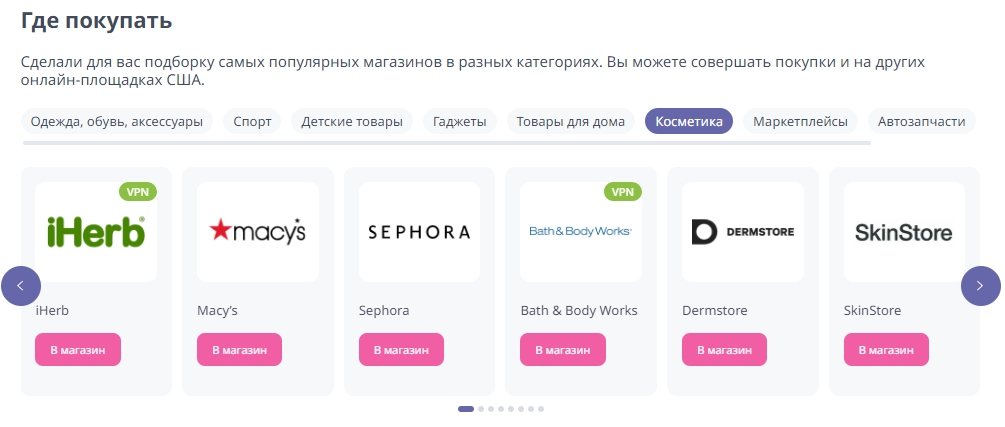This screenshot has width=1005, height=427.
Task: Click the VPN badge on iHerb
Action: [x=138, y=191]
